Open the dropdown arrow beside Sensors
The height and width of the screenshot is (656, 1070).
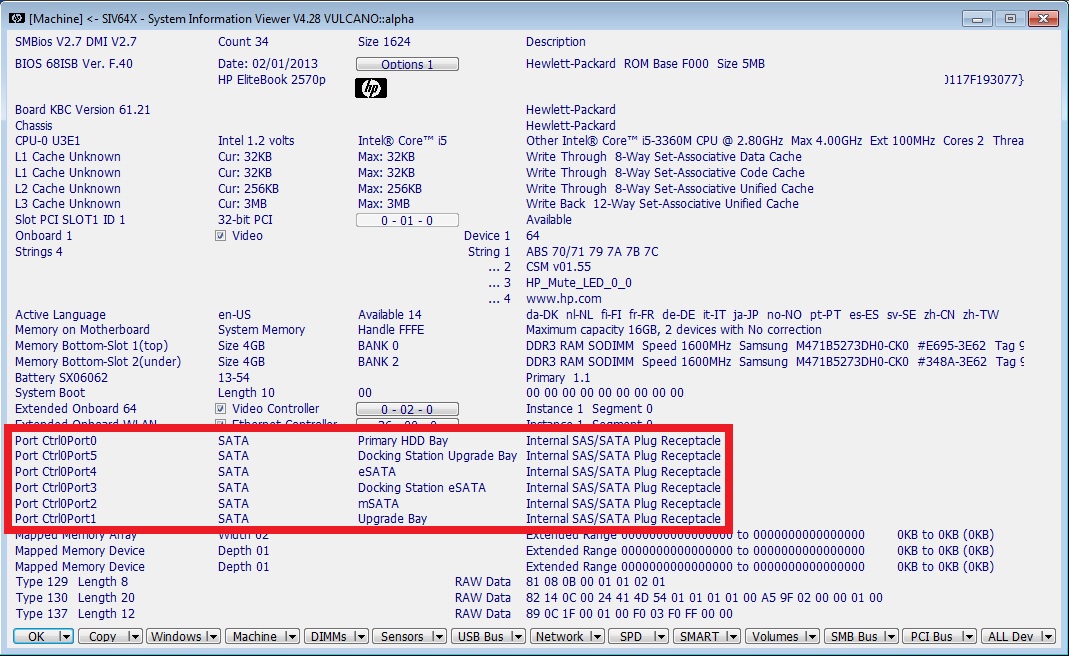(439, 636)
